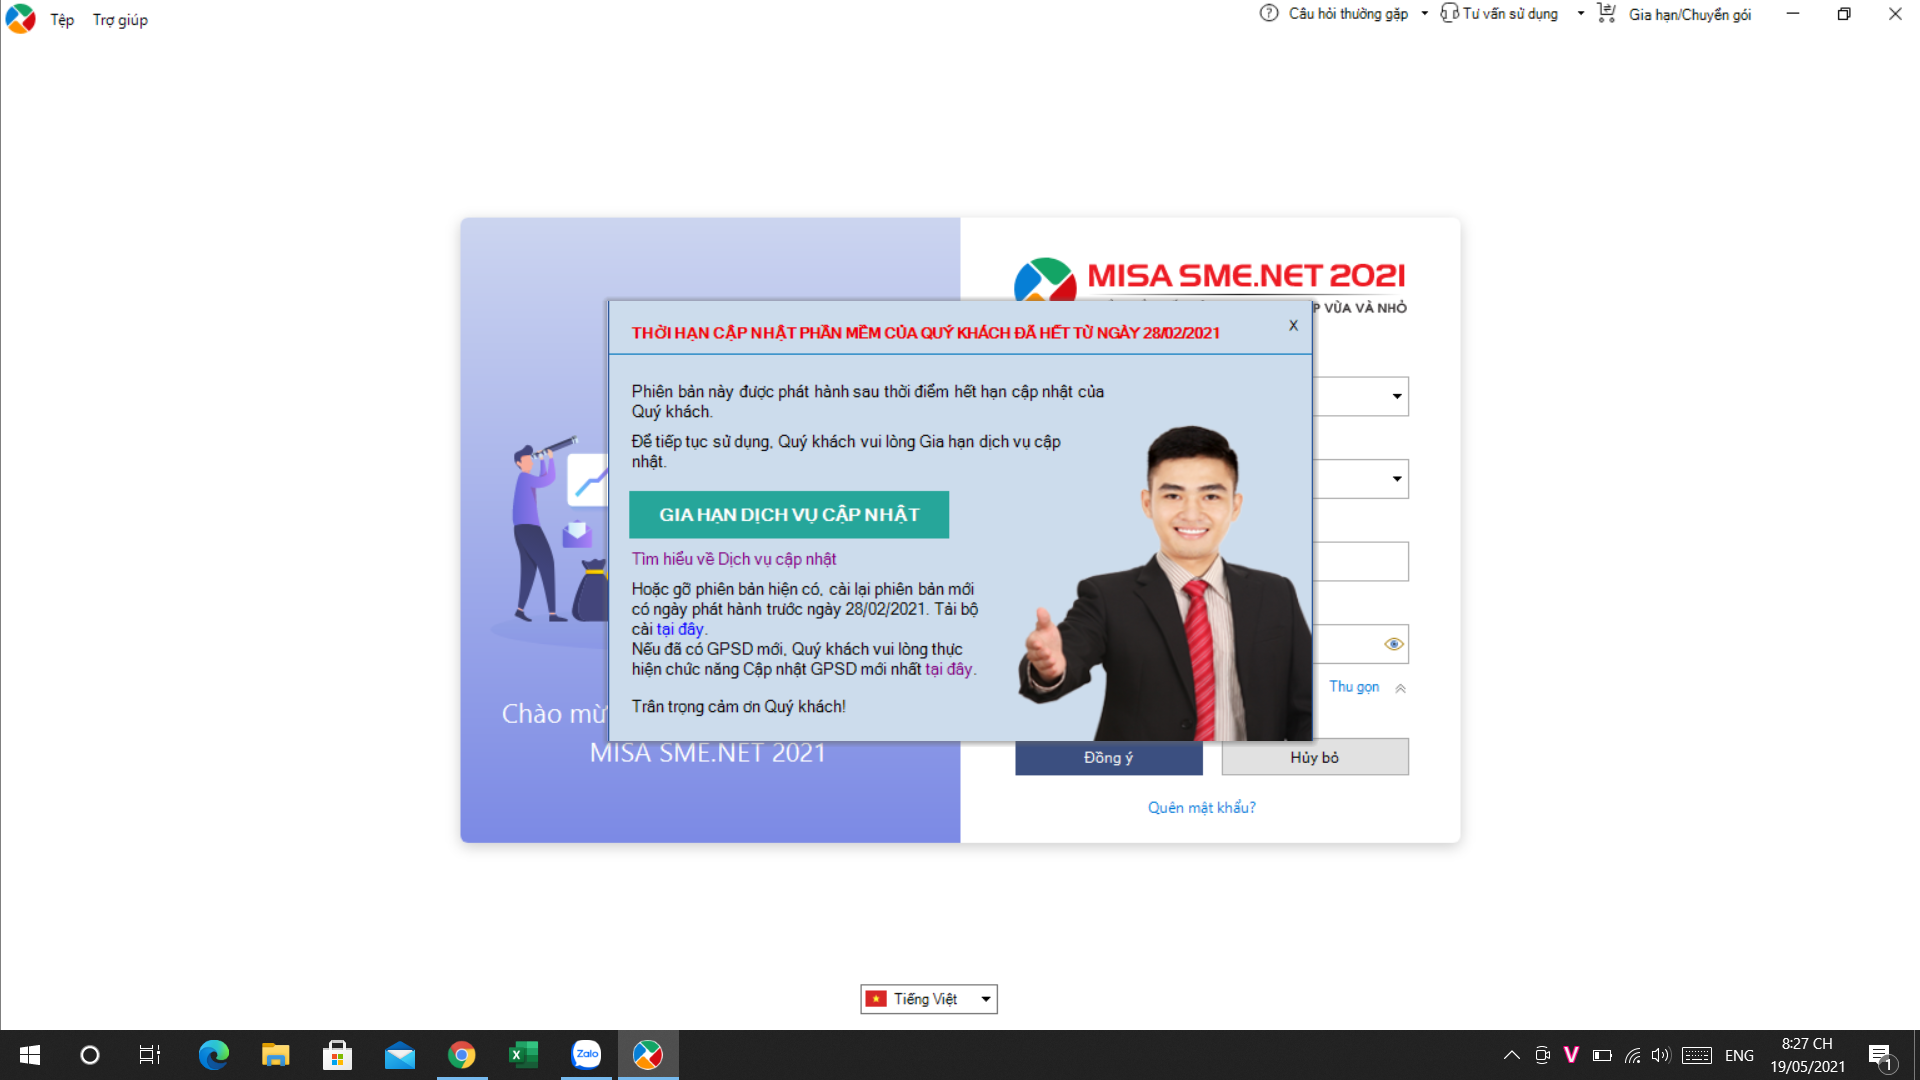Image resolution: width=1920 pixels, height=1080 pixels.
Task: Open the Mail app from taskbar
Action: (400, 1055)
